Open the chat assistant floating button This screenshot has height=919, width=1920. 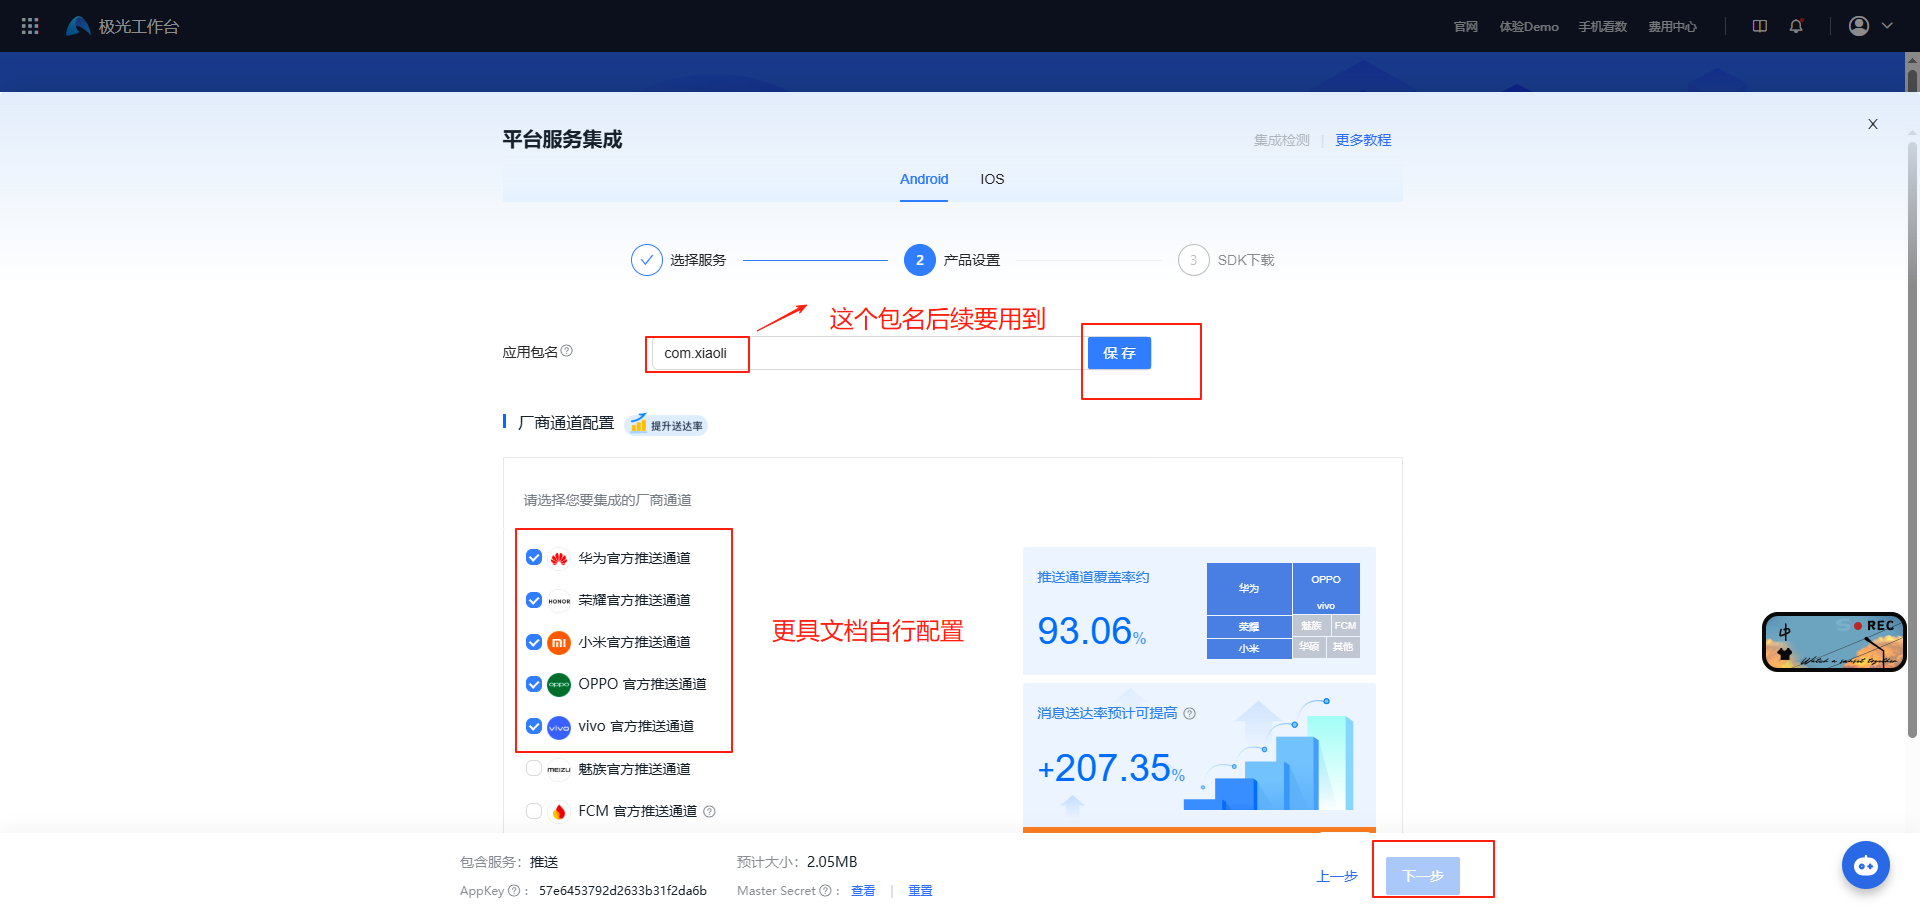coord(1866,865)
